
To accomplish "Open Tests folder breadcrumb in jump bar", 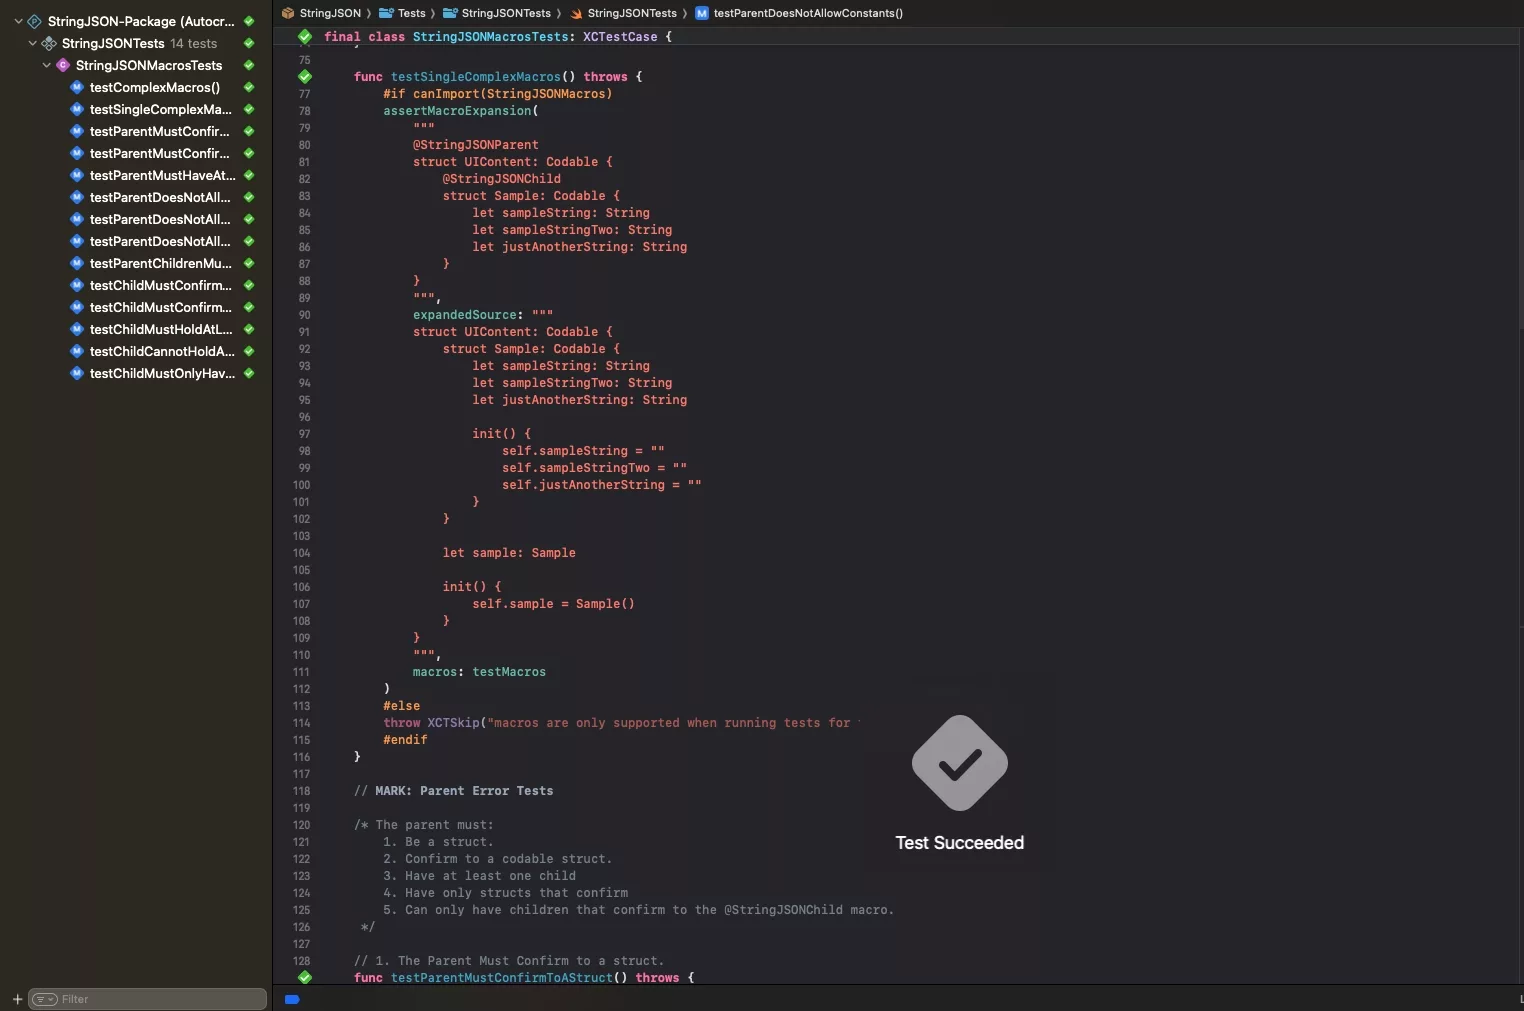I will (402, 13).
